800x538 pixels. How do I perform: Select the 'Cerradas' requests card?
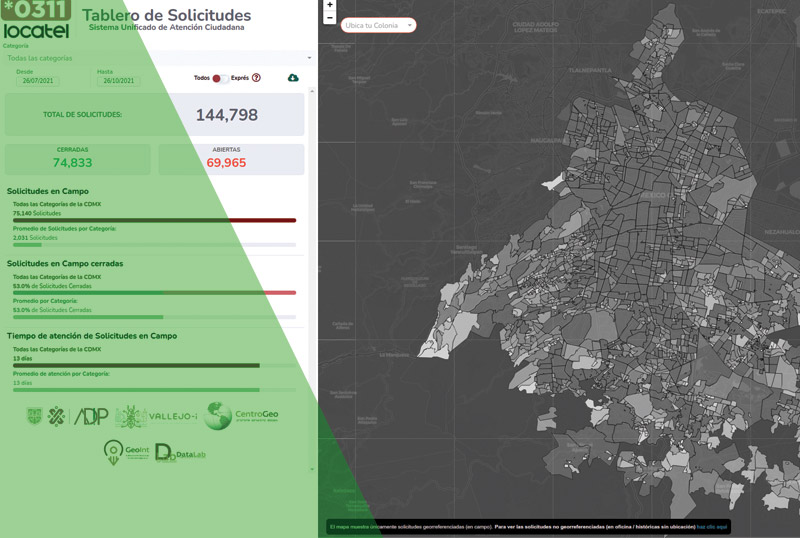(x=78, y=159)
